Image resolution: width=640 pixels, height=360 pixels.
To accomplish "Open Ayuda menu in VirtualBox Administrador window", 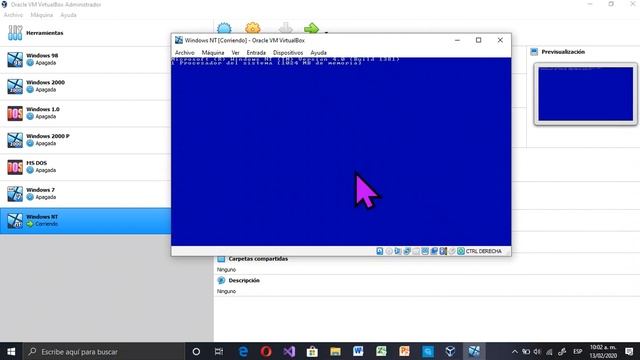I will pos(68,15).
